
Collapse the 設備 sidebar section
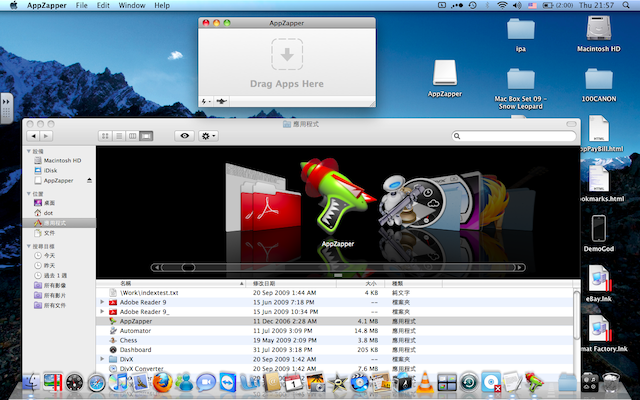(29, 151)
